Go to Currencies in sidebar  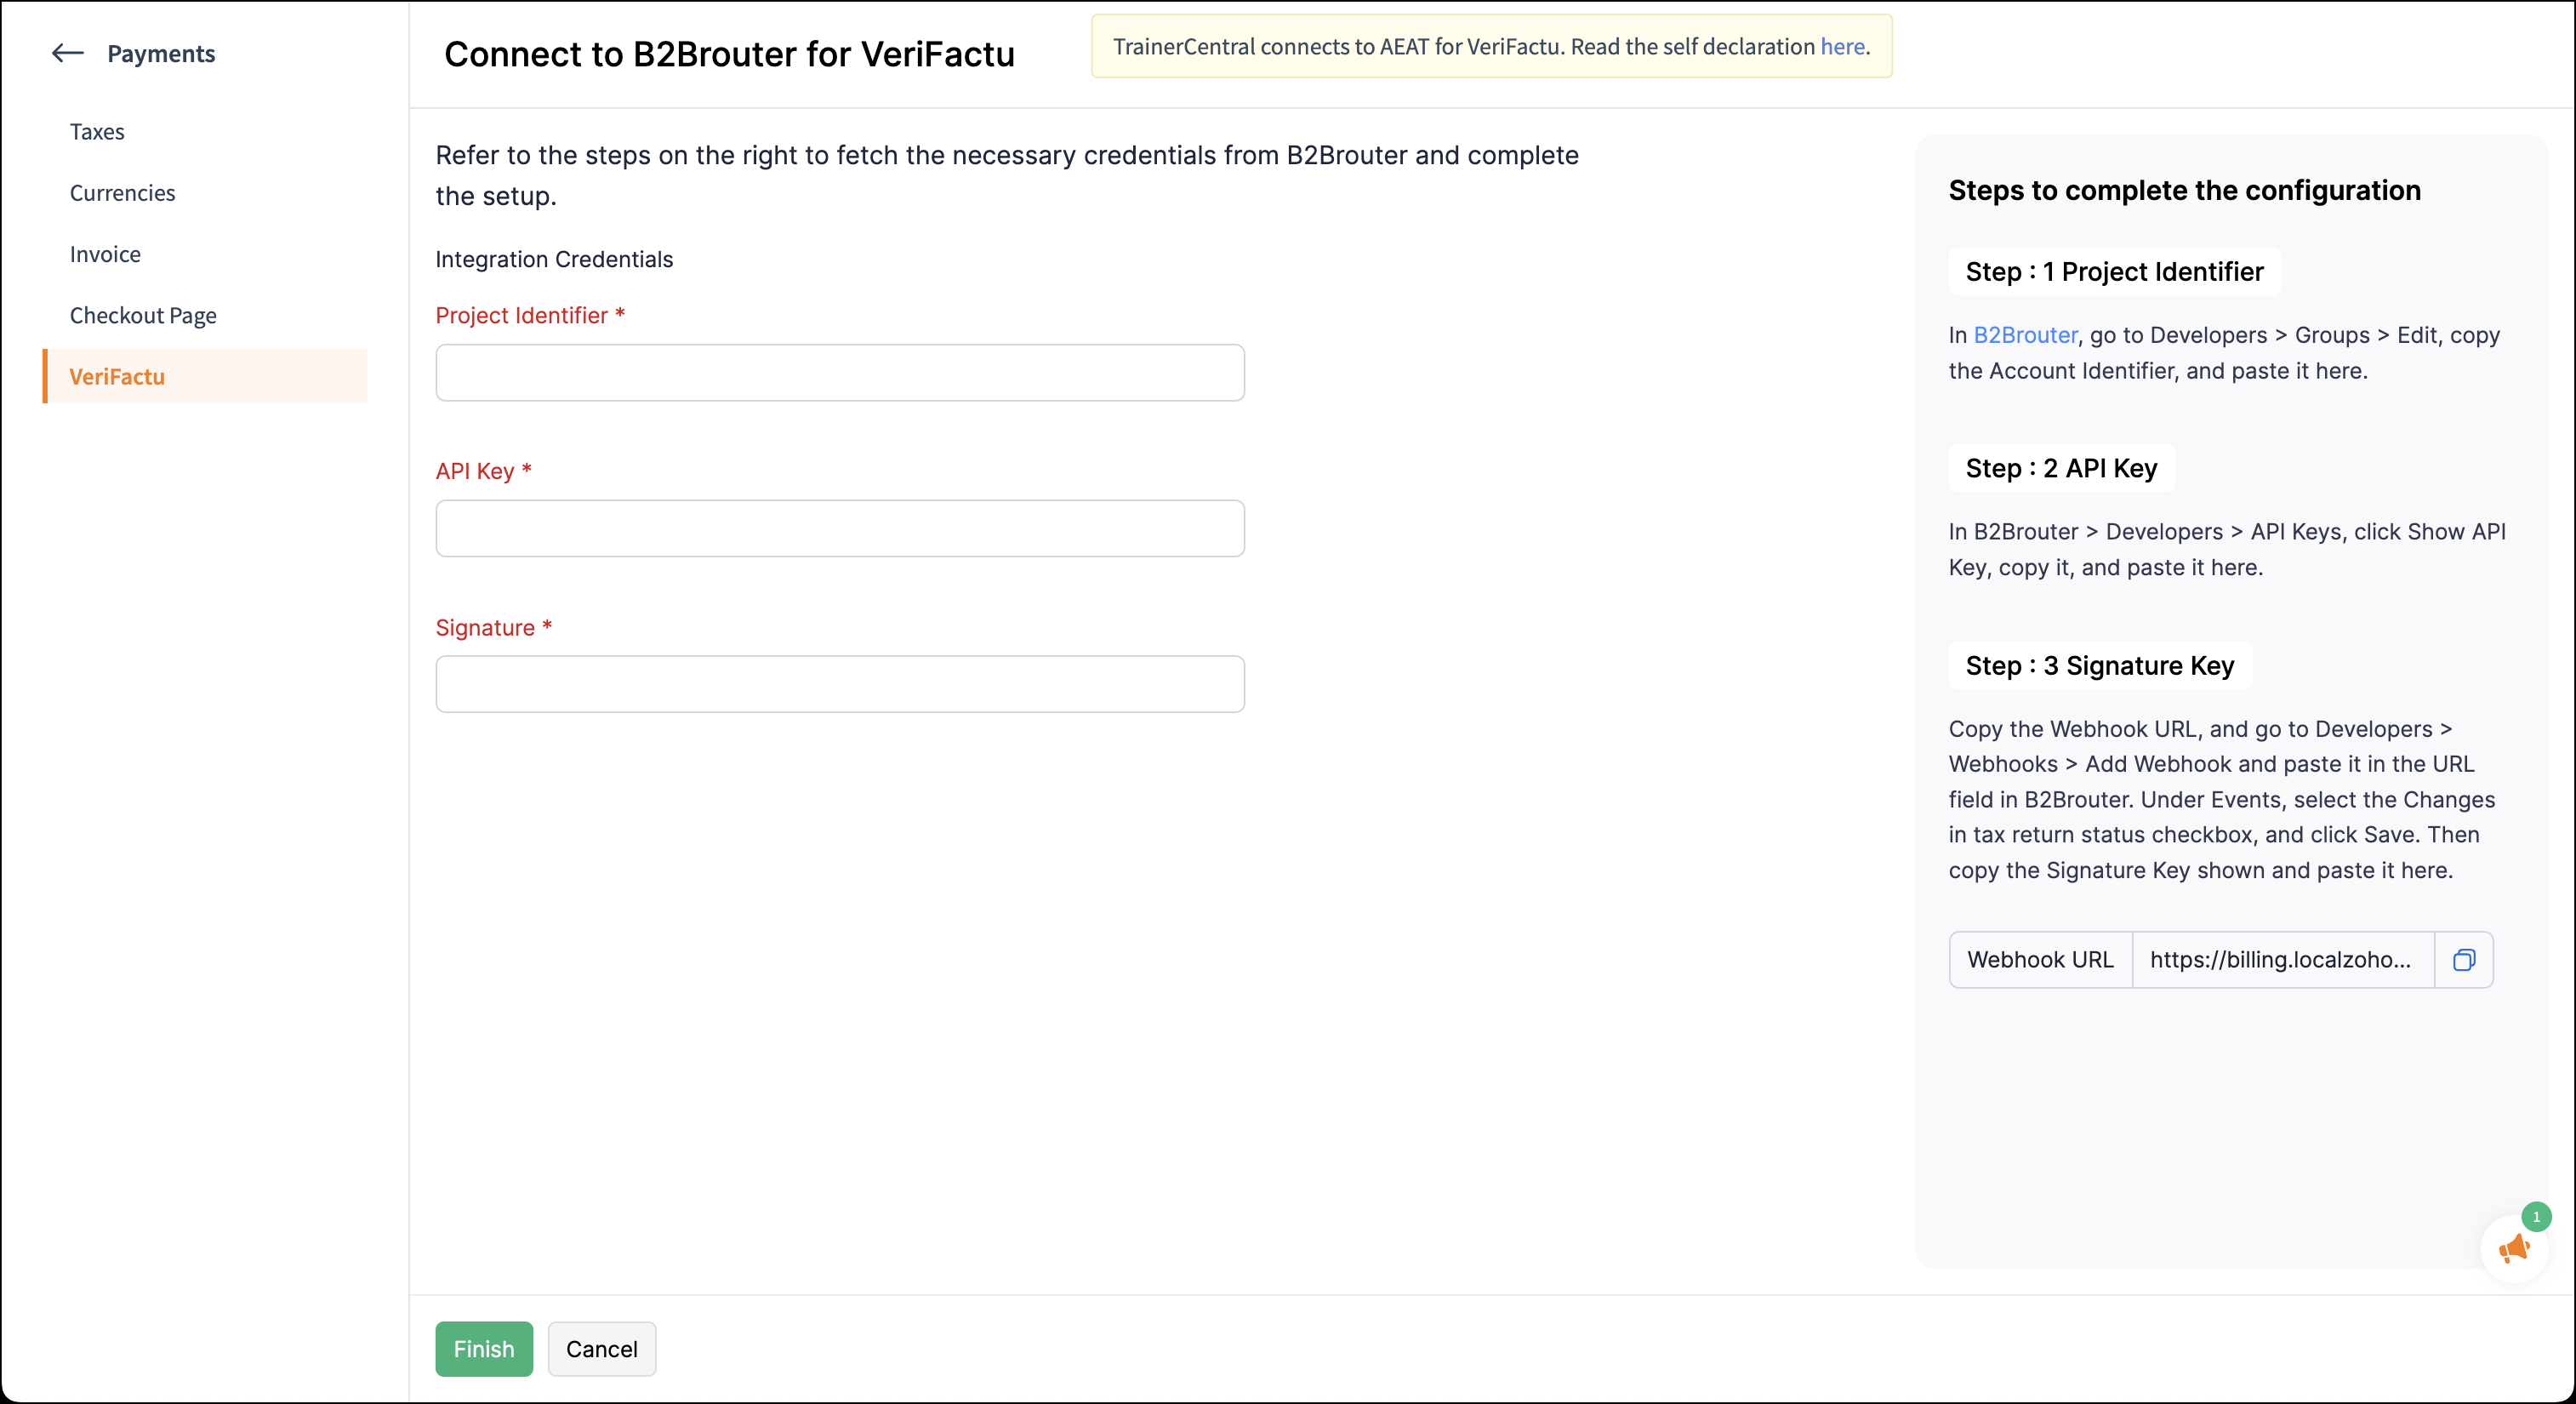click(122, 193)
